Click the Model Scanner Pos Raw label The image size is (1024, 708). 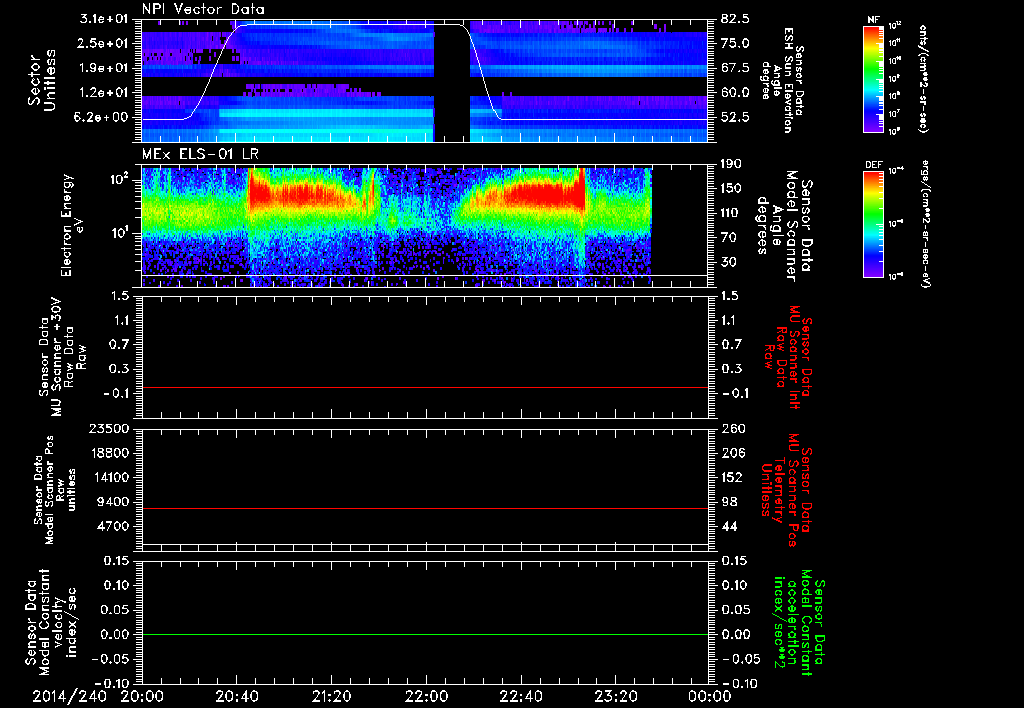(55, 490)
